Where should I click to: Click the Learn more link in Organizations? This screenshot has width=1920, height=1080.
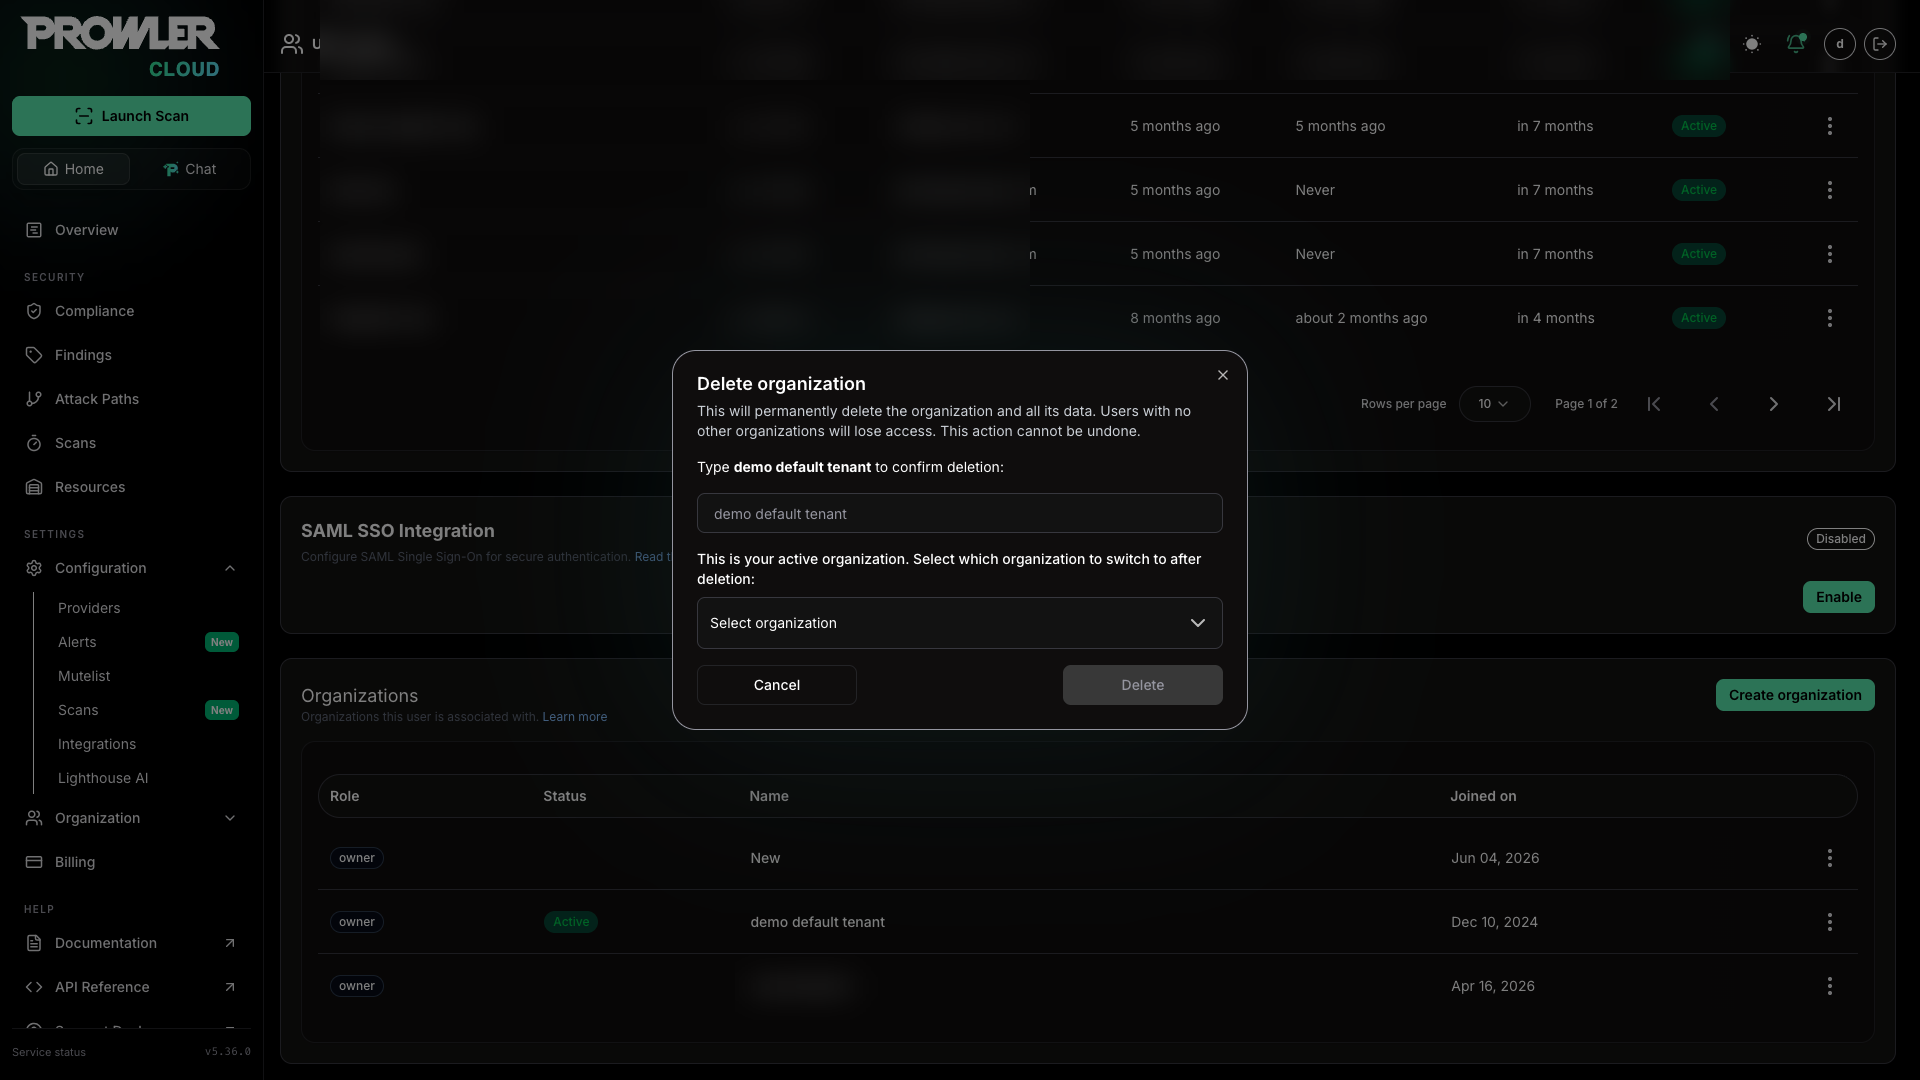click(574, 717)
